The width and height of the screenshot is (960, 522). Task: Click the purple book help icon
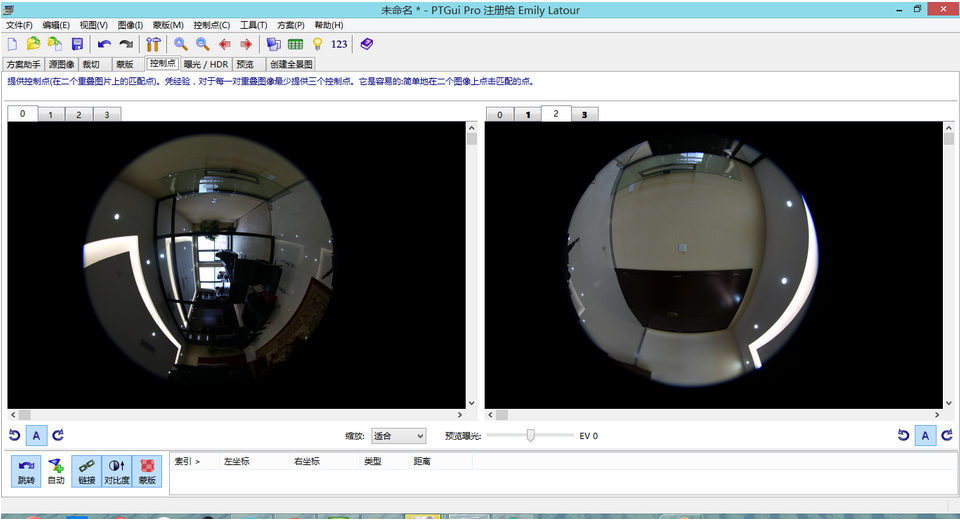point(367,44)
